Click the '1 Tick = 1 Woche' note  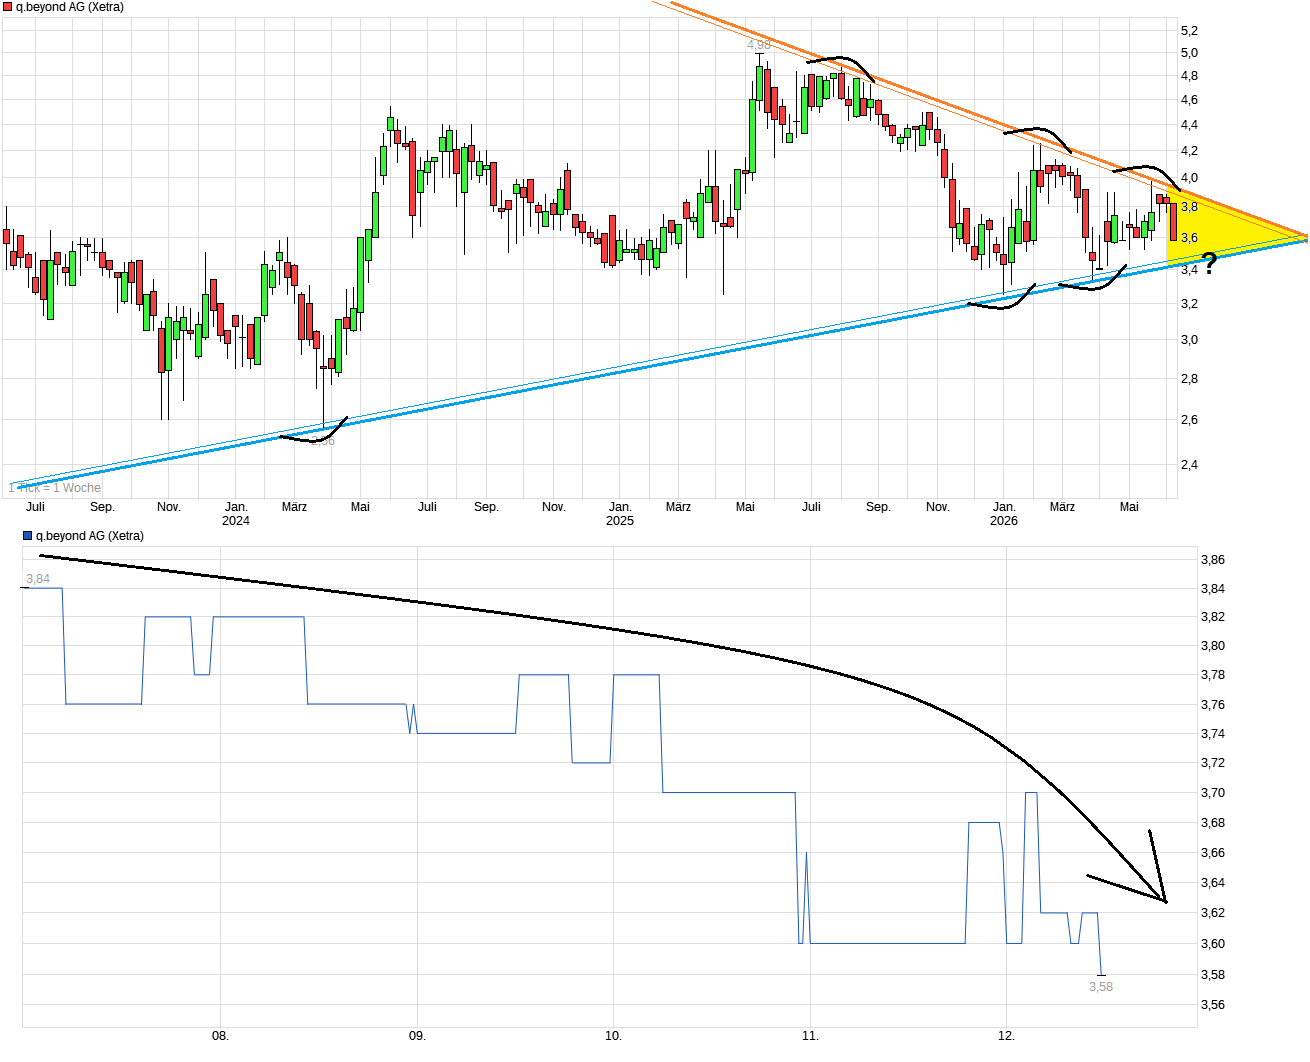coord(55,488)
